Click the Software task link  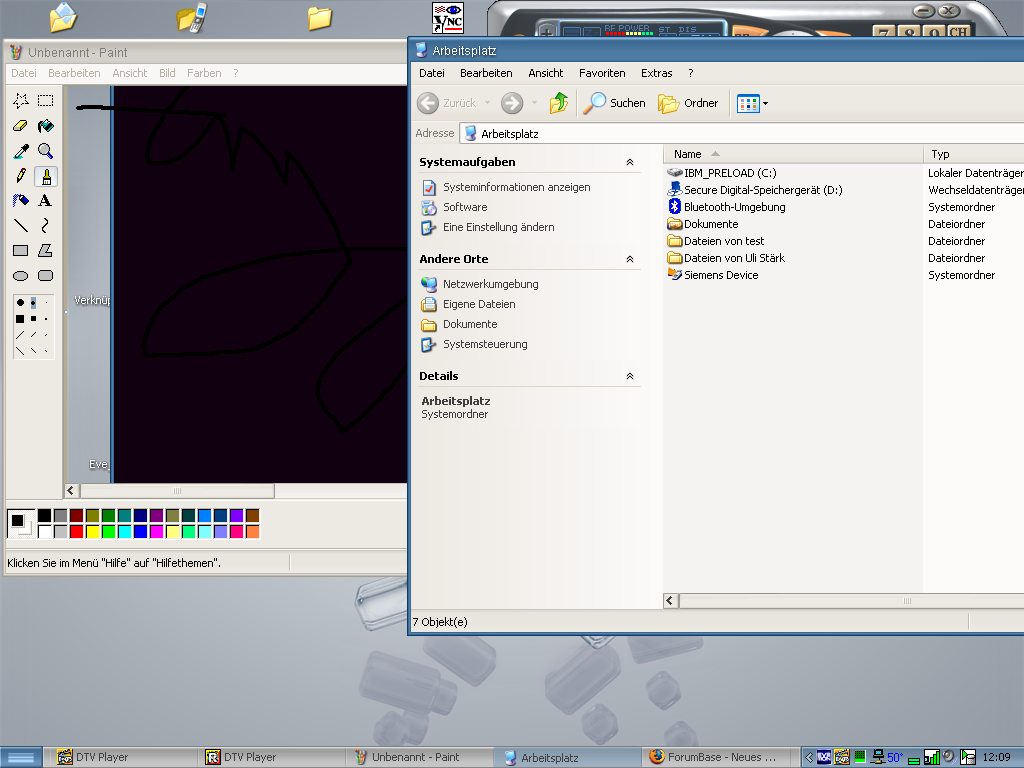465,207
